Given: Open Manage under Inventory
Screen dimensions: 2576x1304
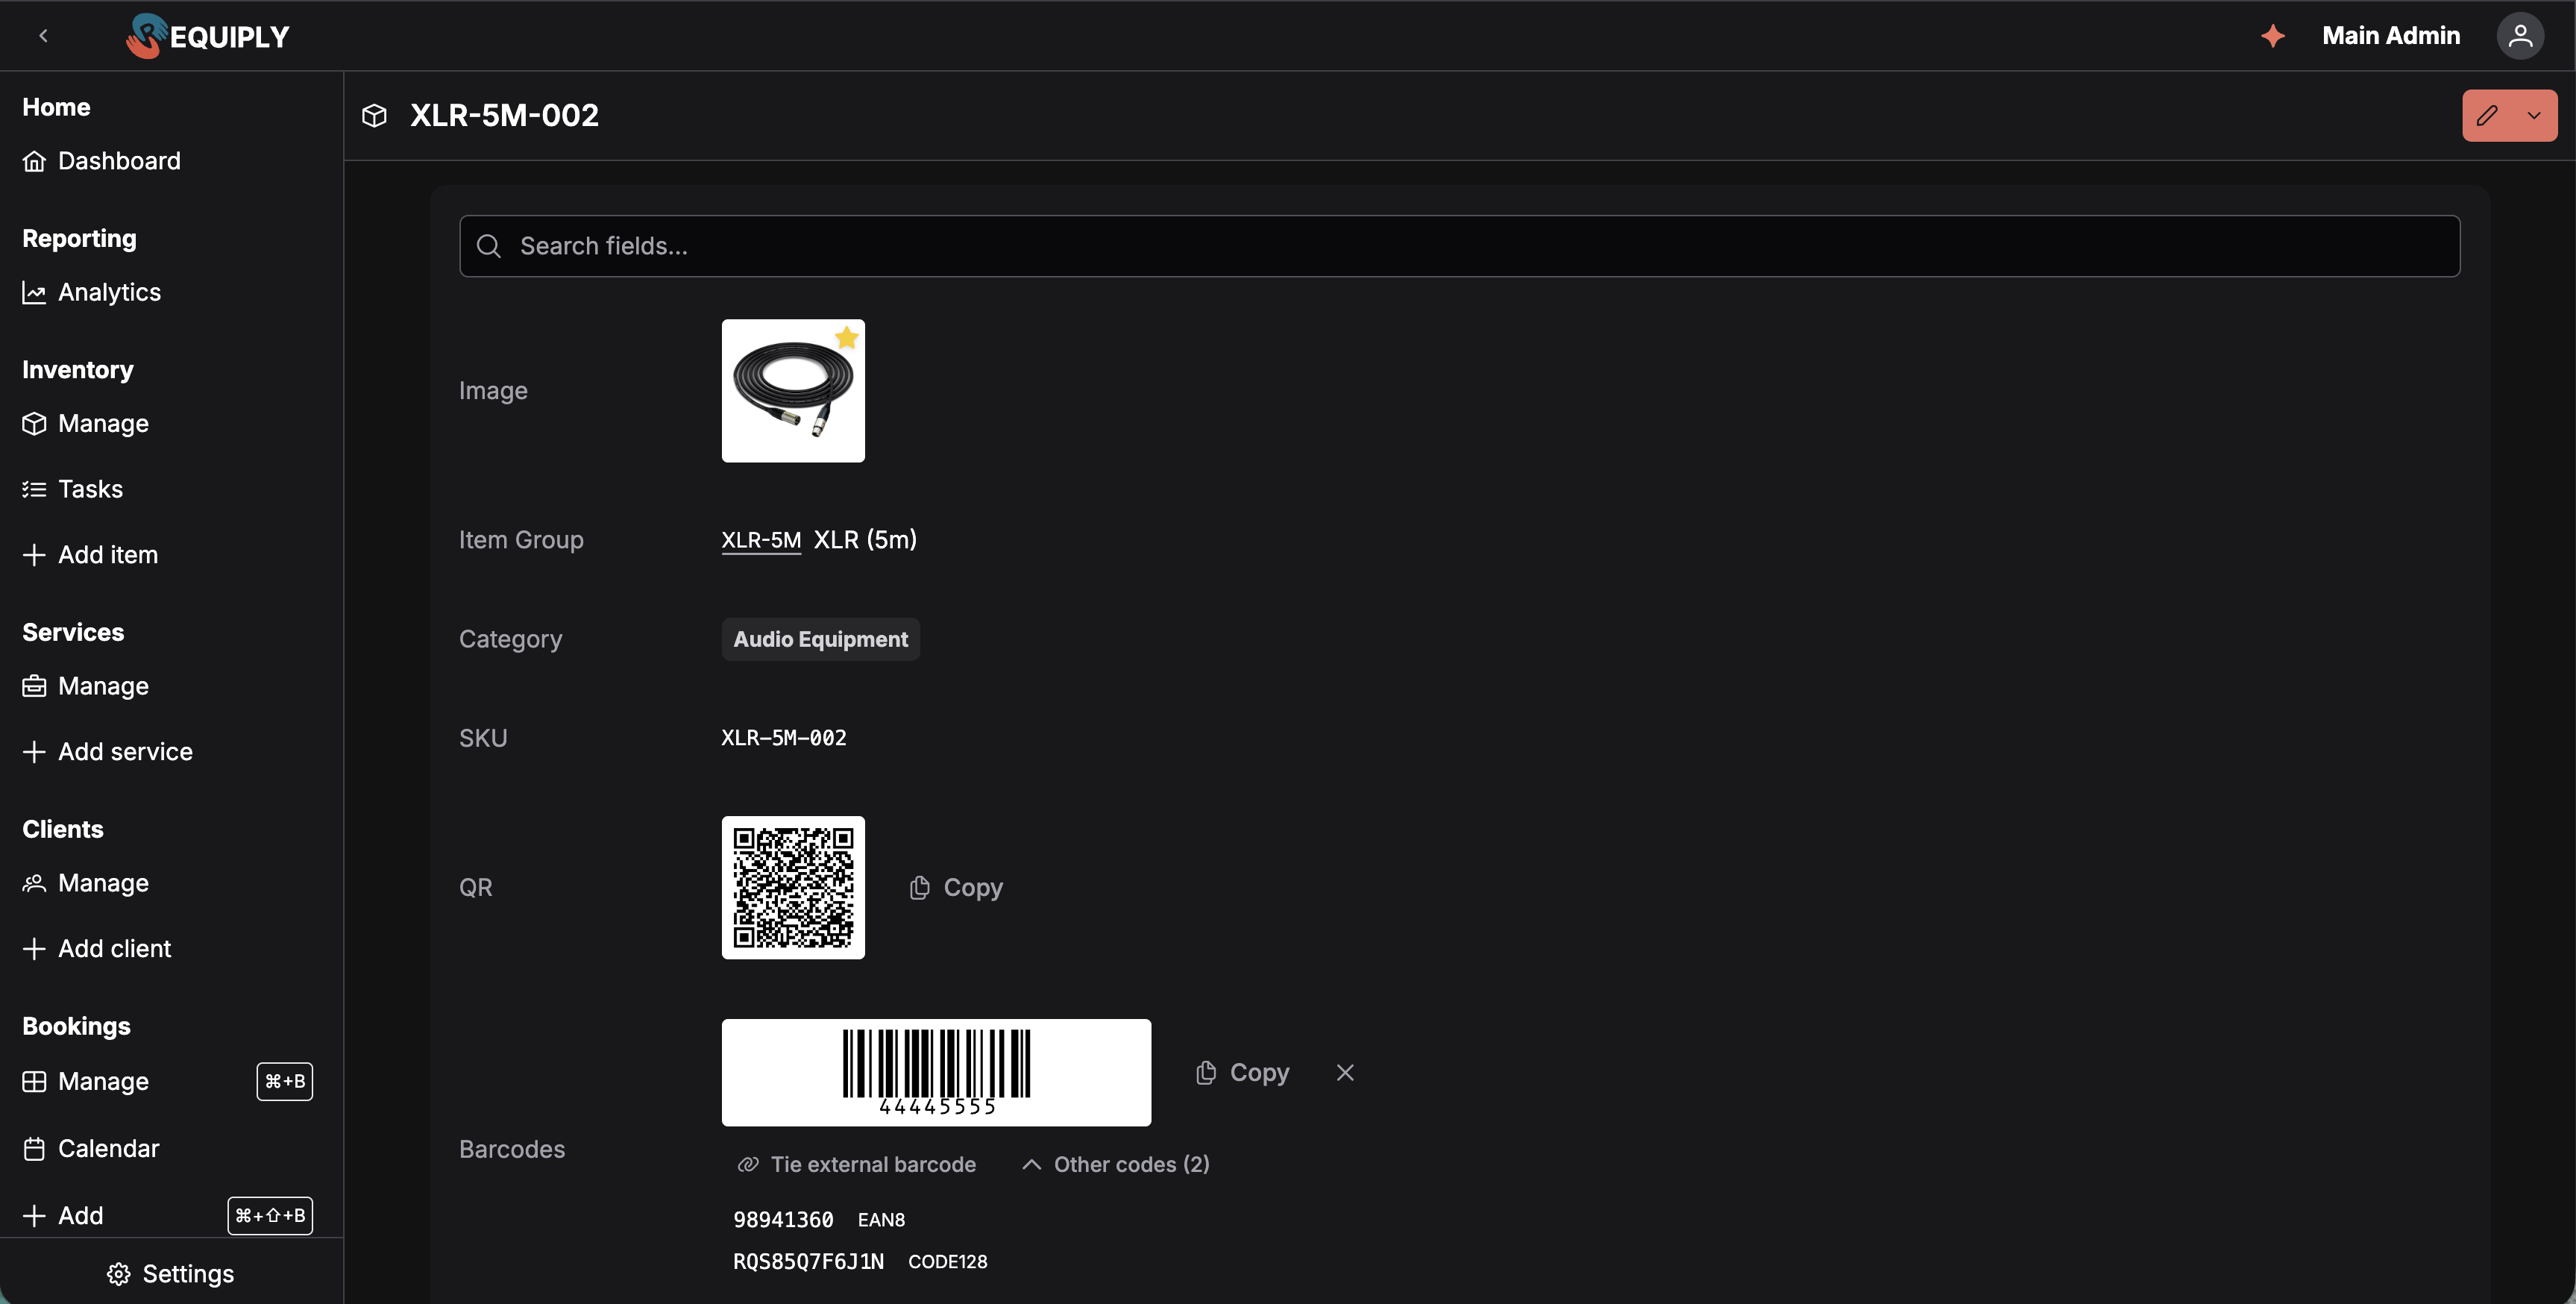Looking at the screenshot, I should (86, 423).
